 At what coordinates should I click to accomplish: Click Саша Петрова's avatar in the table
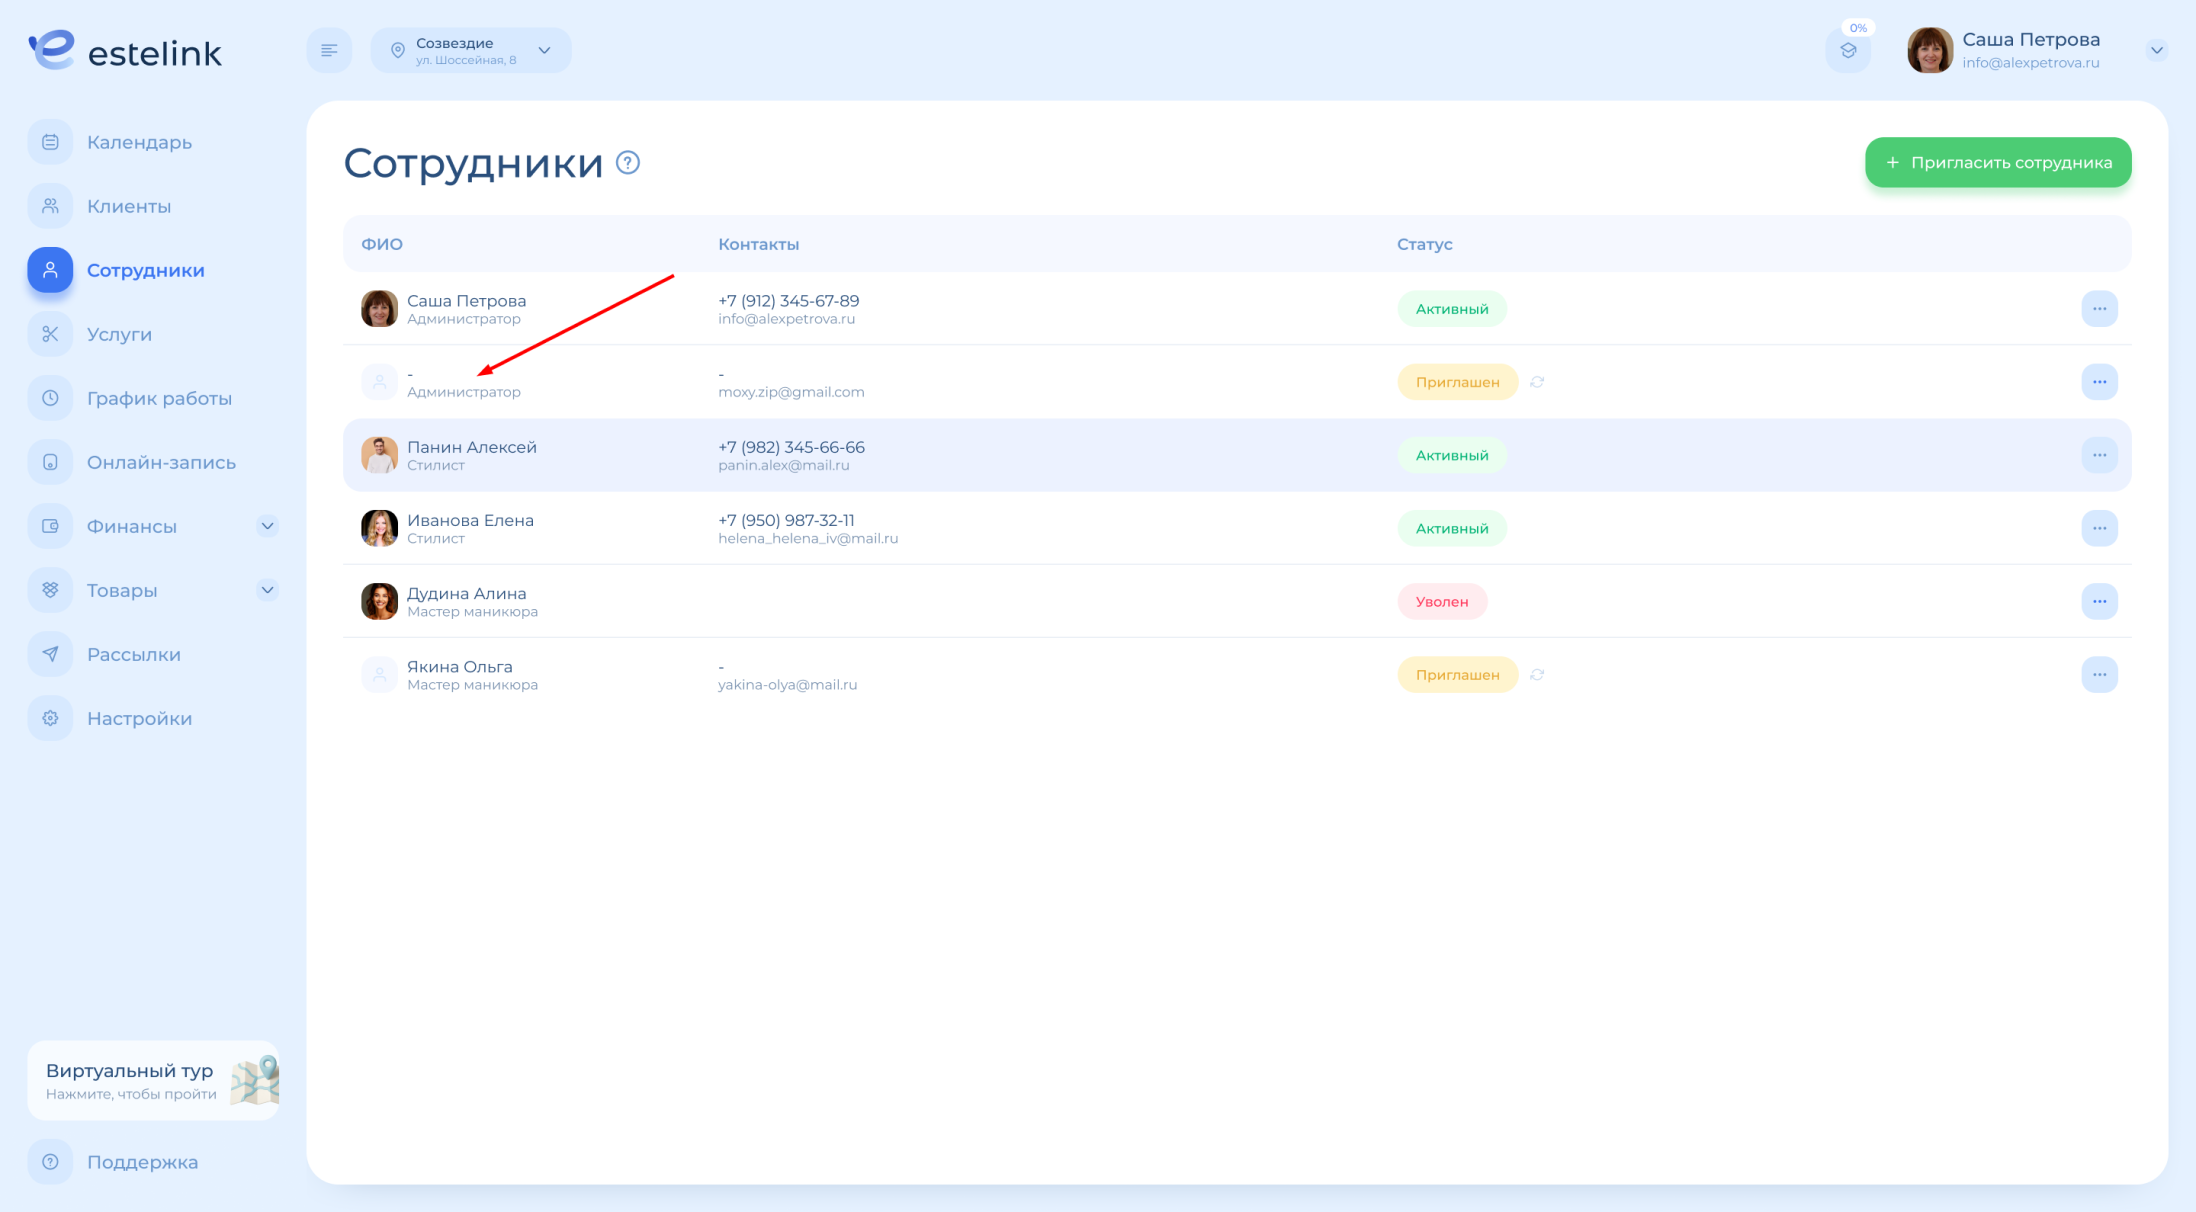coord(379,309)
